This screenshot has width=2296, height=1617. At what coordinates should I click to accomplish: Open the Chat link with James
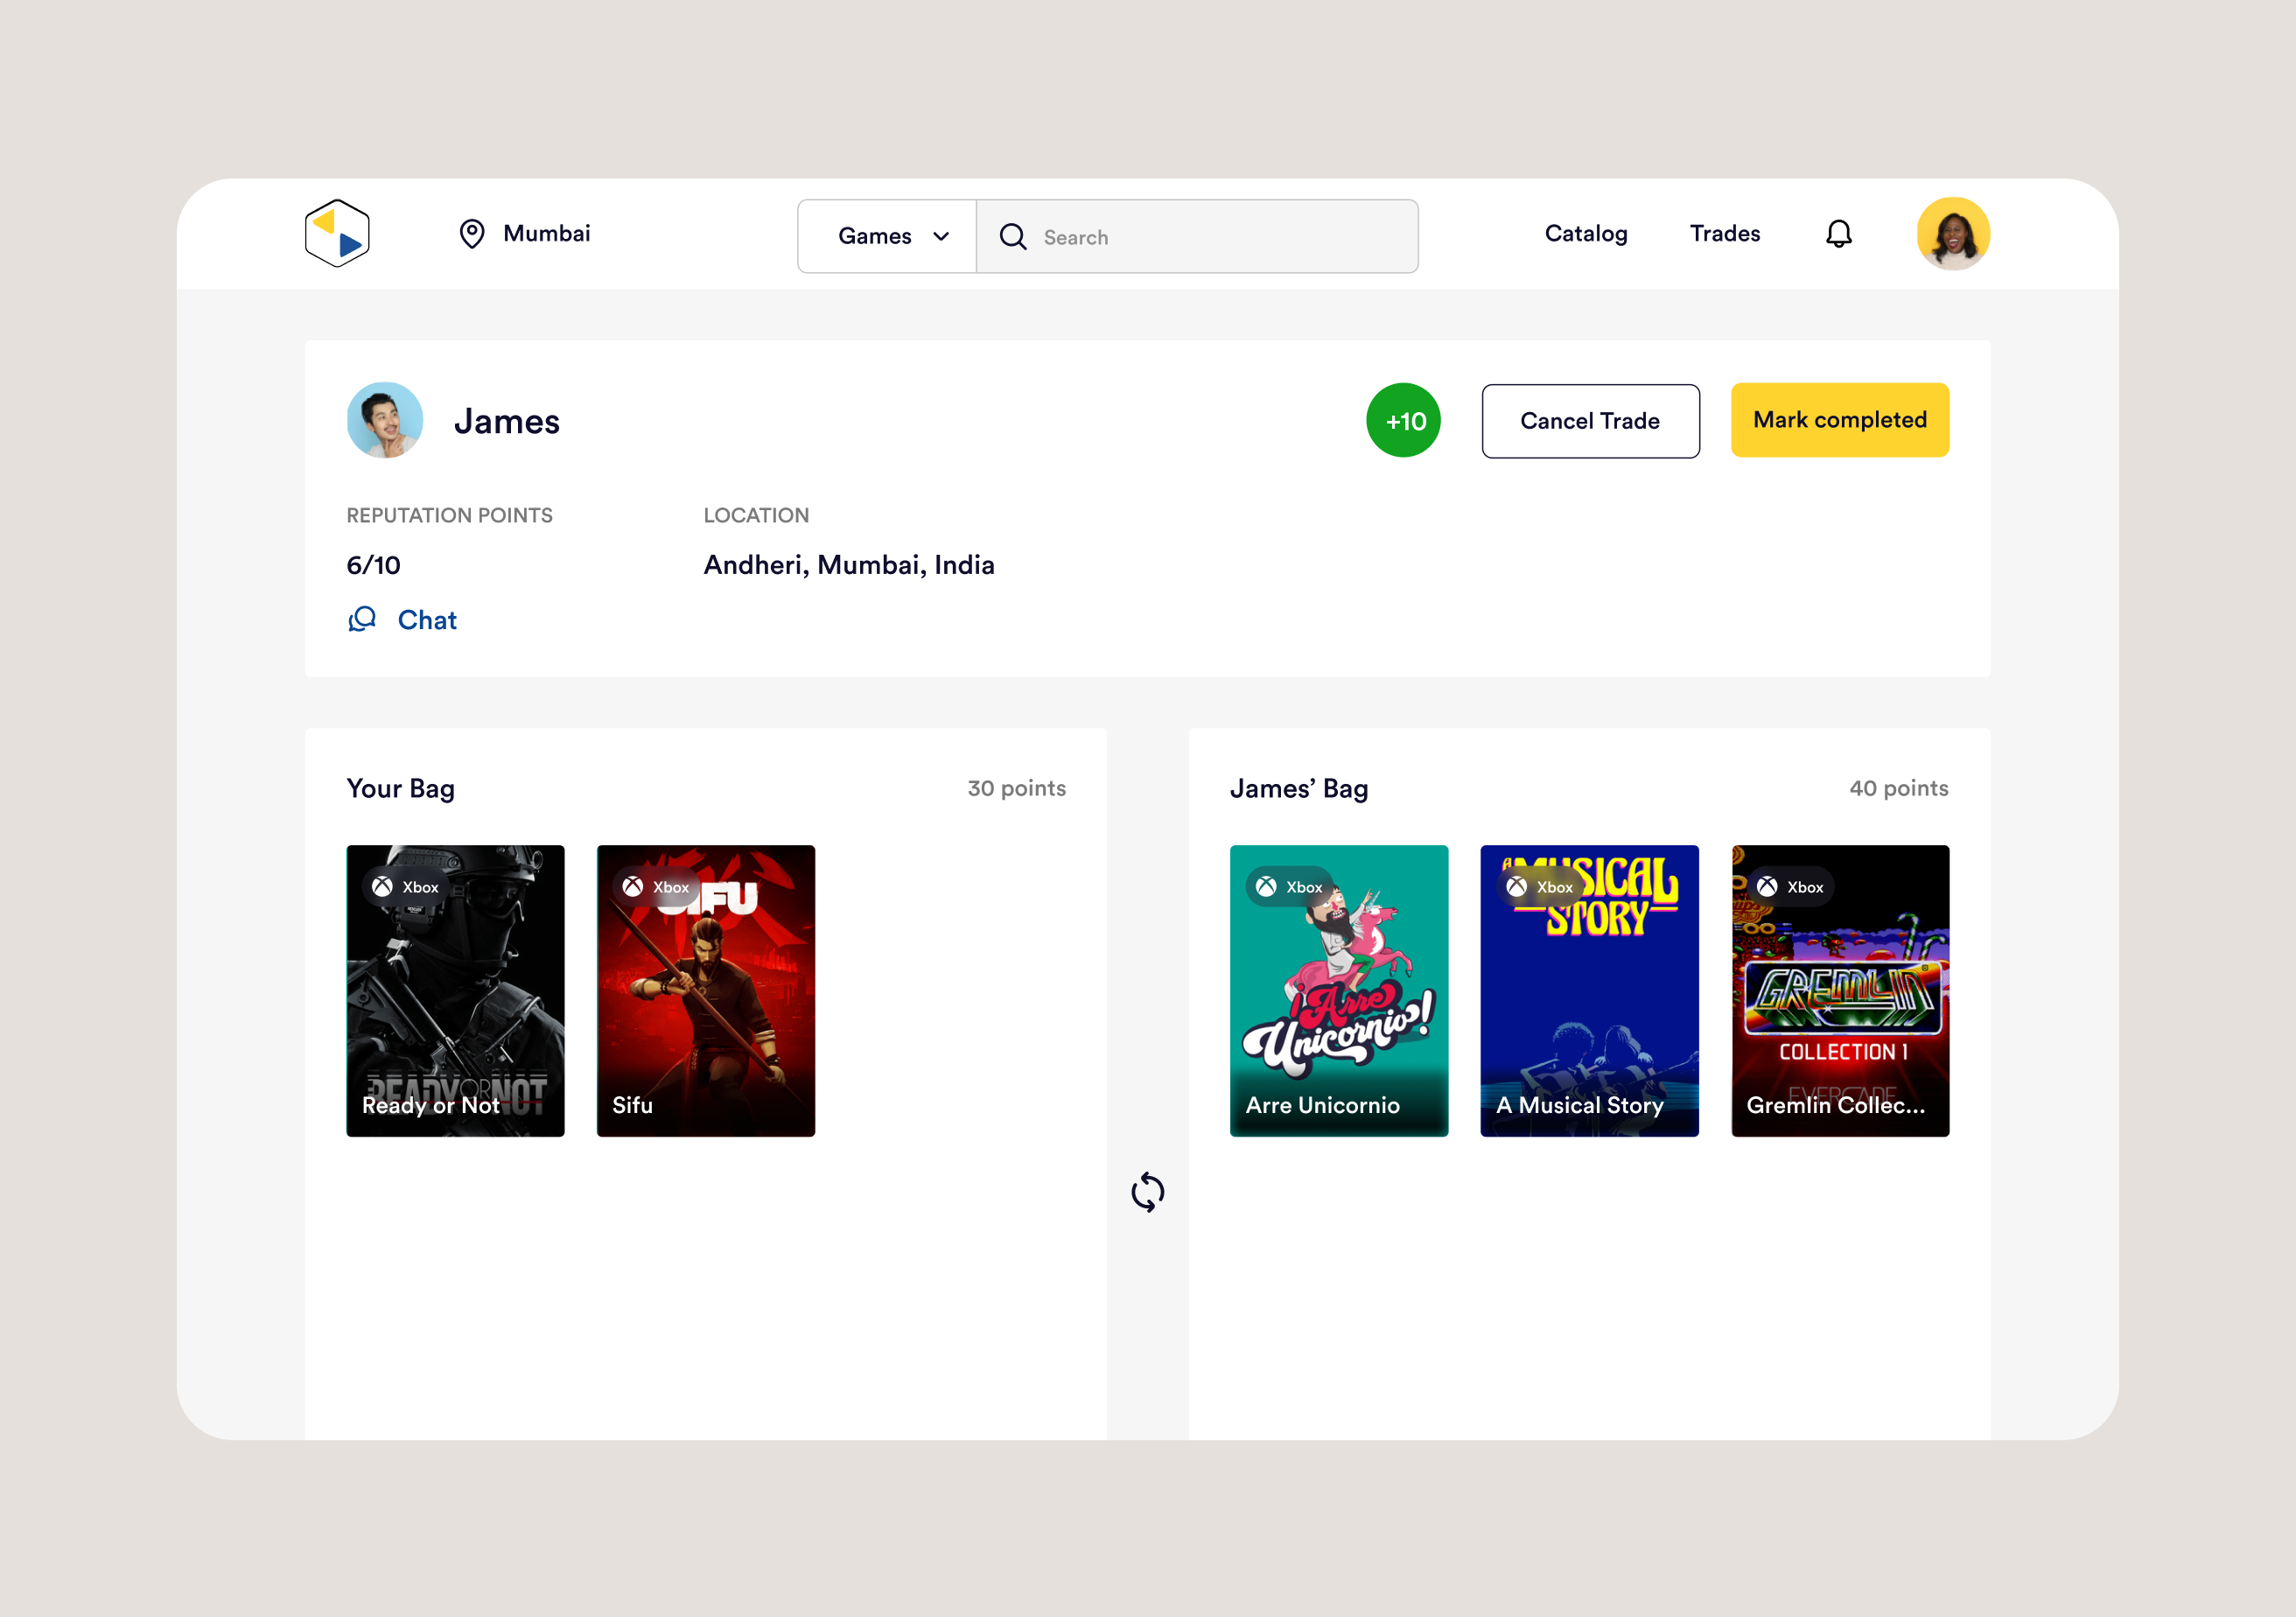427,620
